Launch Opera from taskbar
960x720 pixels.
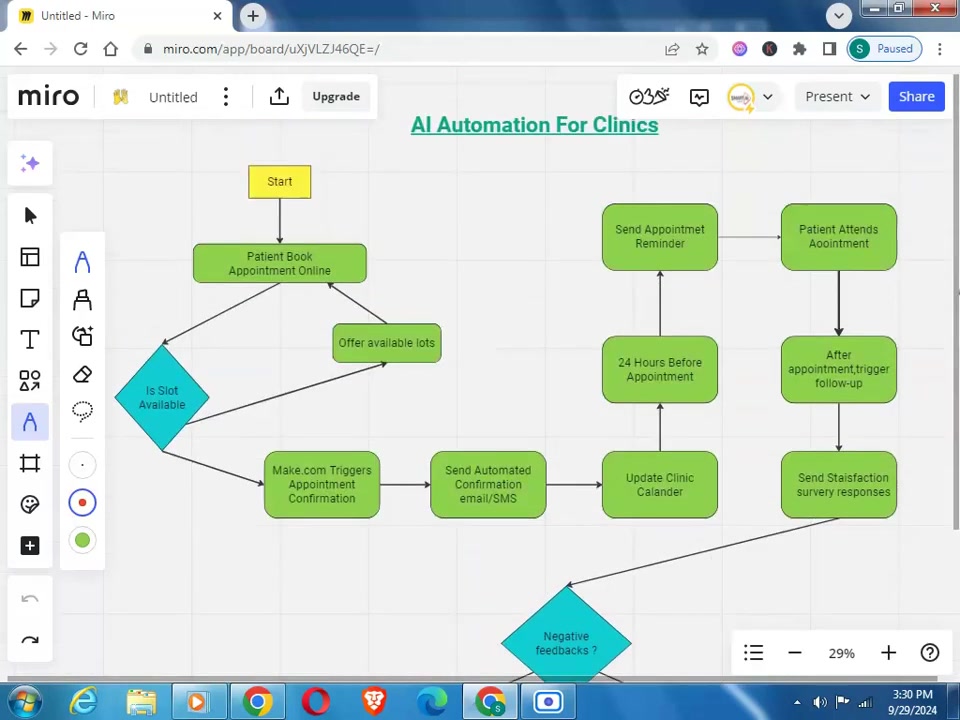tap(316, 702)
